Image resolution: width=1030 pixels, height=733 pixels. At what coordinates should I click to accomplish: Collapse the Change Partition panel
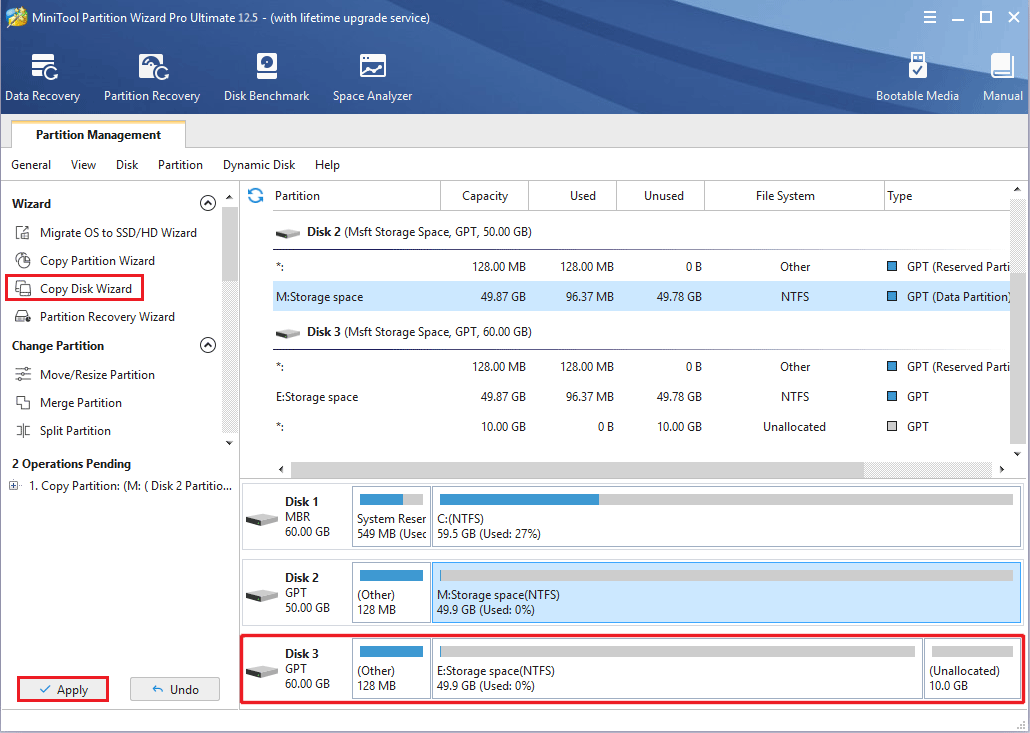pos(208,344)
